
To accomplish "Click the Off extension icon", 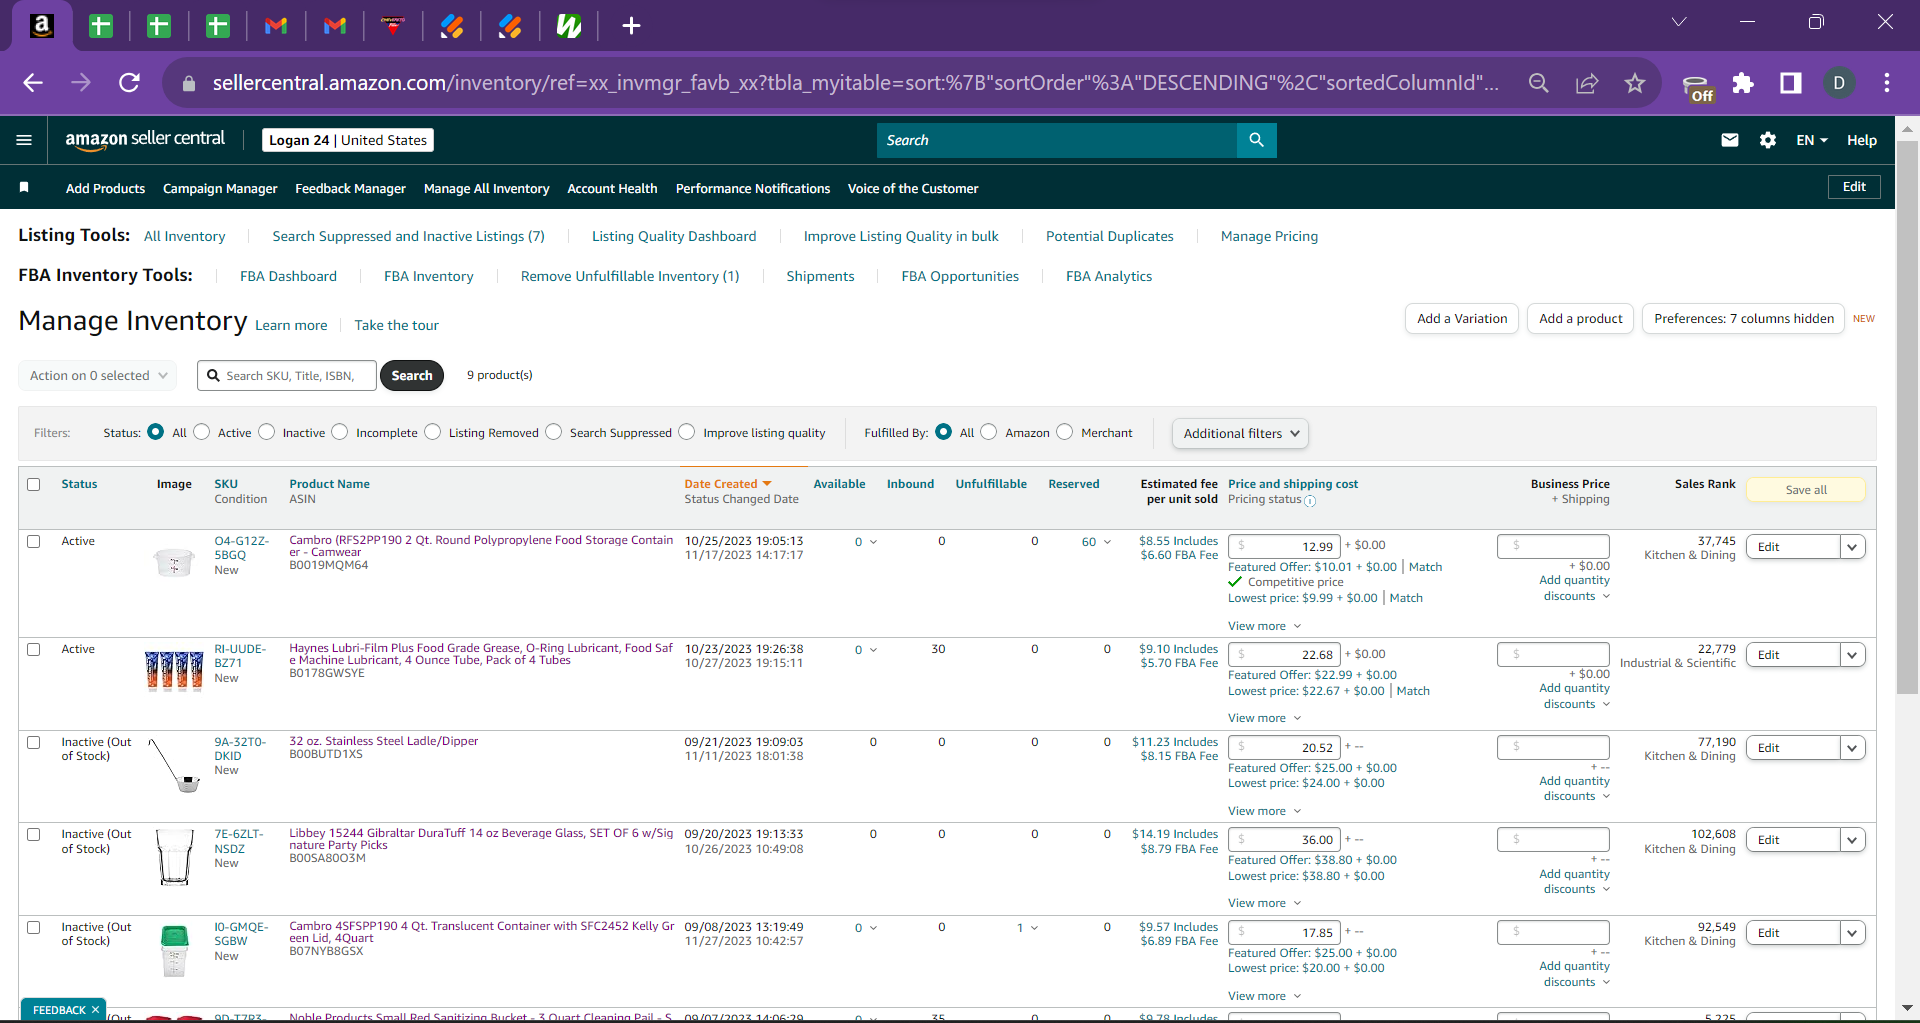I will (x=1697, y=88).
